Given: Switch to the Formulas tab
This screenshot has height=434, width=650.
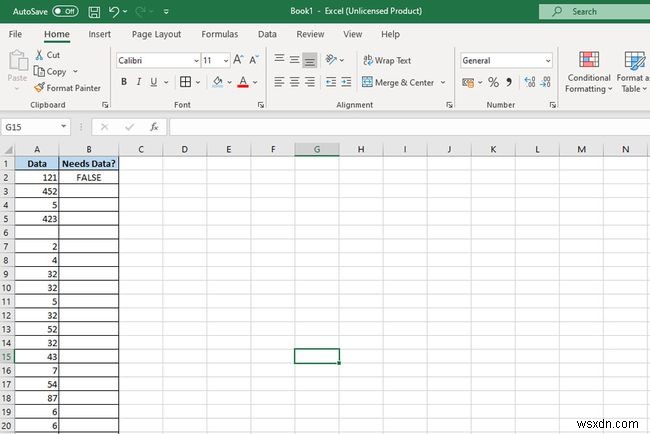Looking at the screenshot, I should click(x=220, y=34).
